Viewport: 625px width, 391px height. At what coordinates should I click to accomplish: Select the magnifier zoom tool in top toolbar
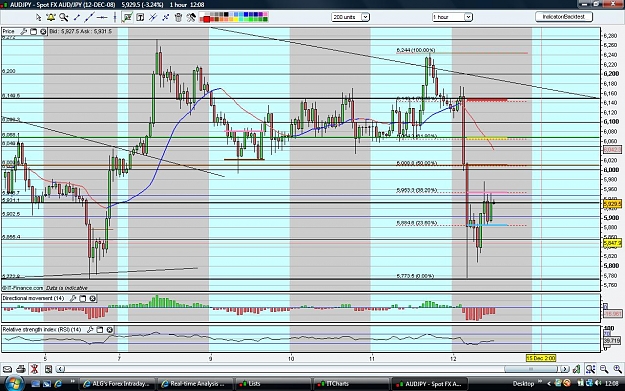pos(63,17)
